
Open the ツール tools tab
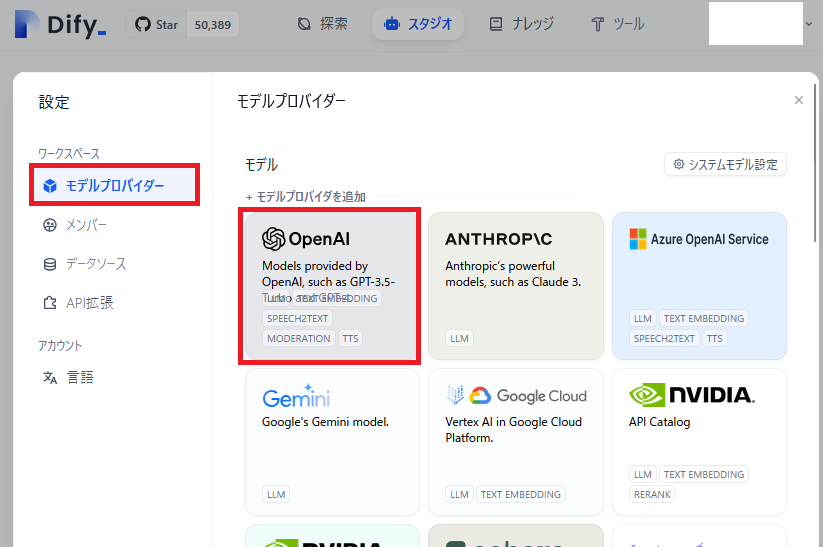coord(617,24)
